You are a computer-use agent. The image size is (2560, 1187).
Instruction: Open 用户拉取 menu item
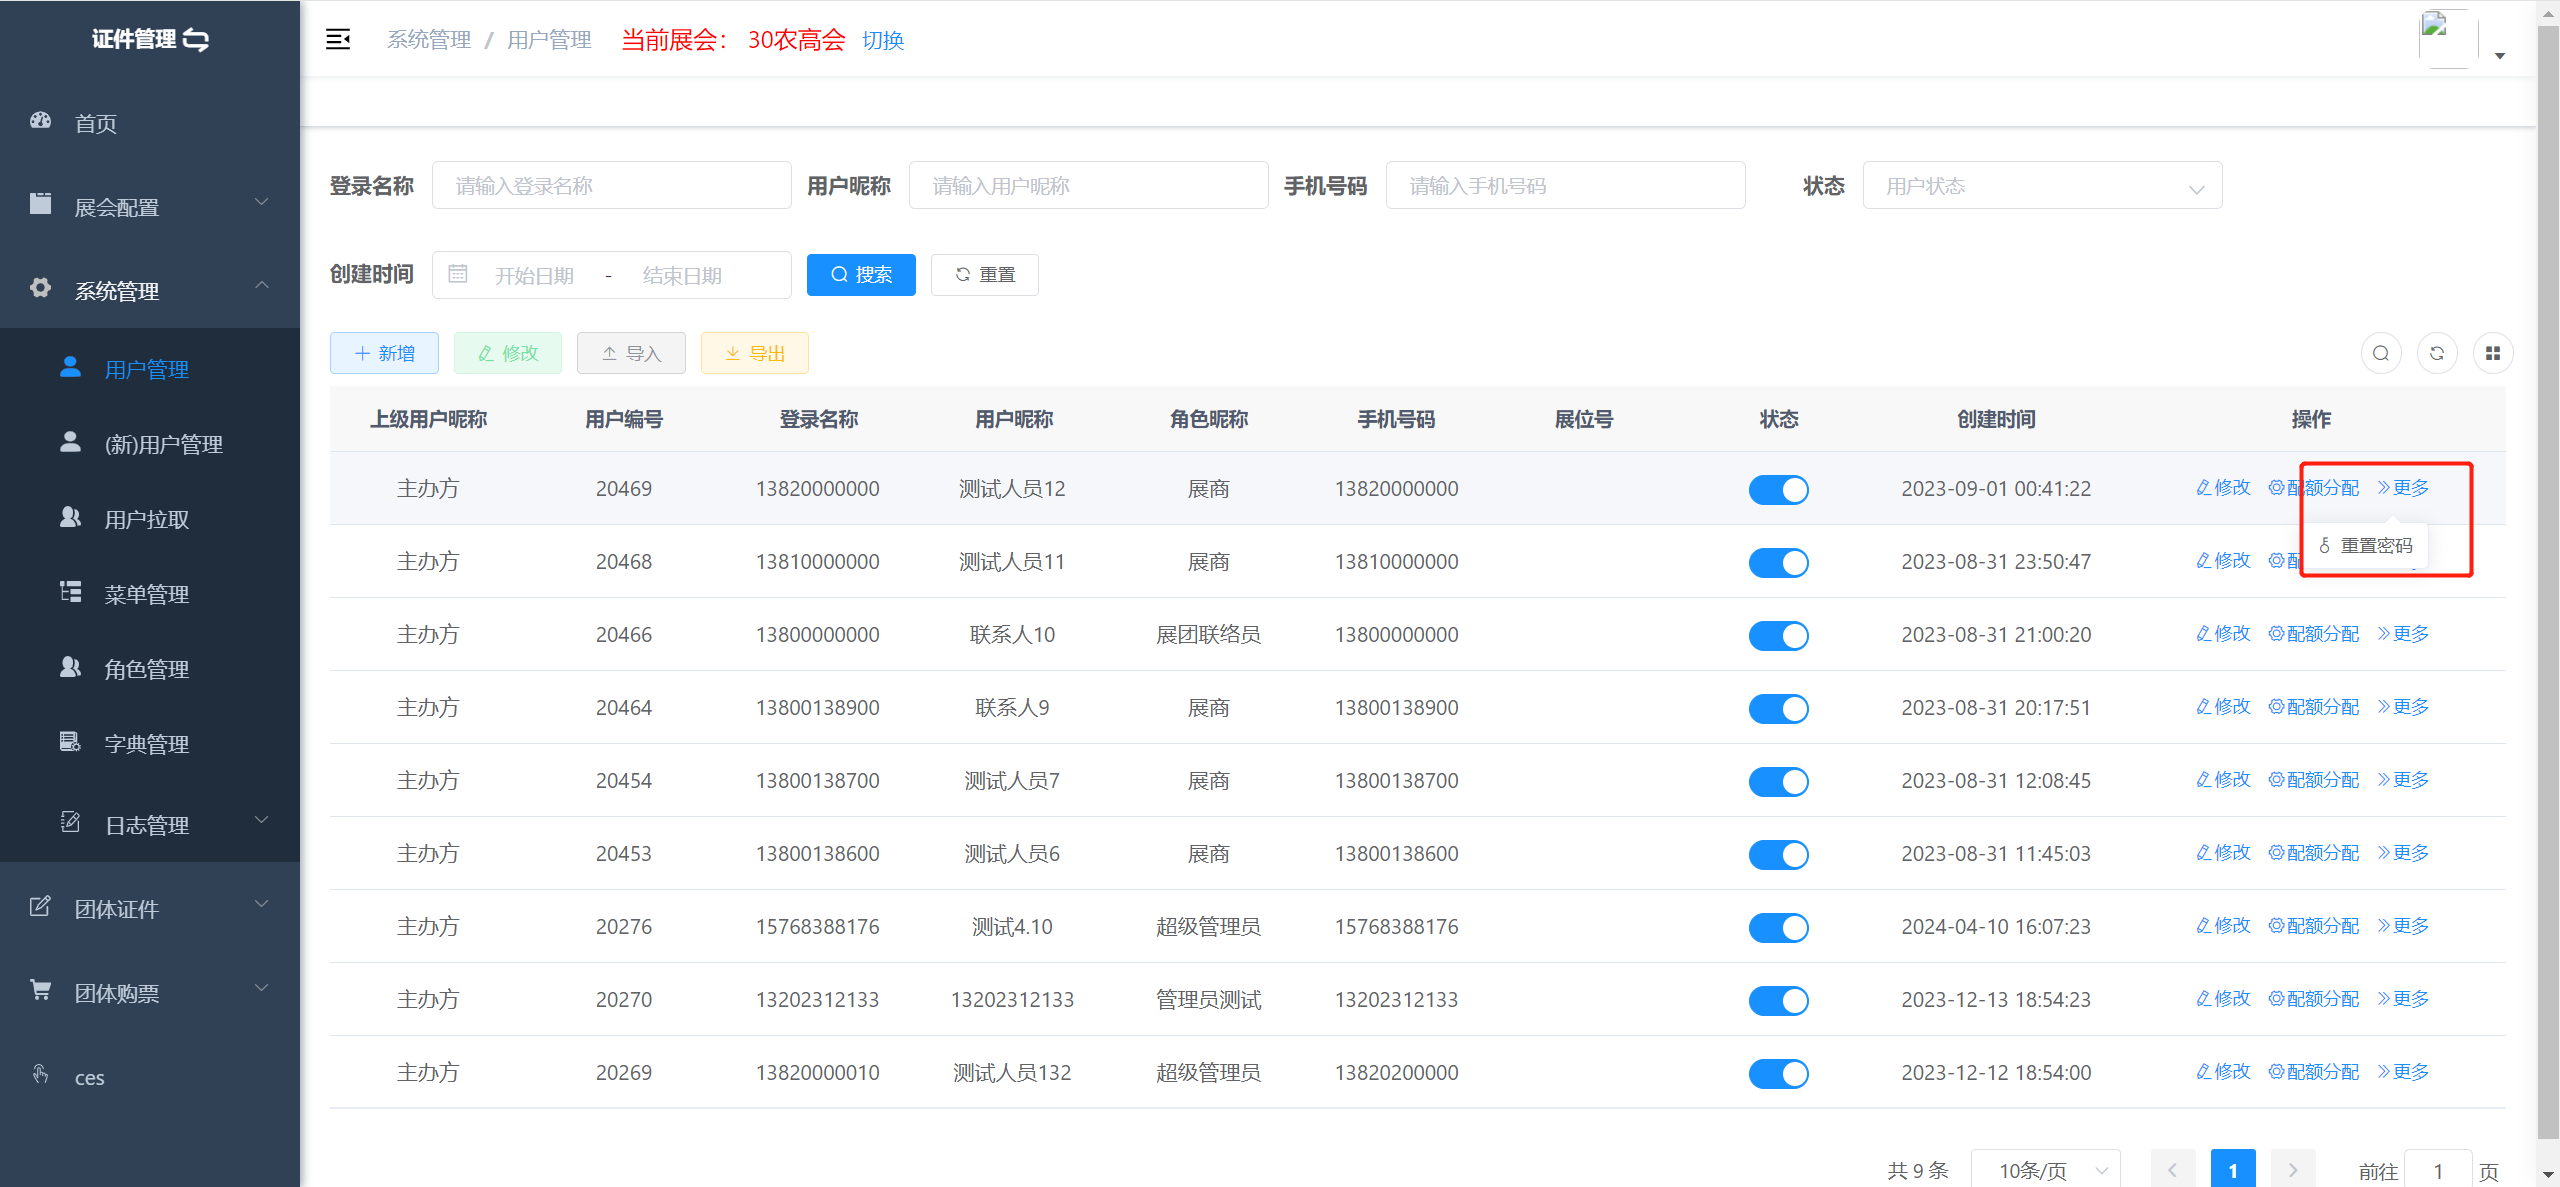click(150, 518)
